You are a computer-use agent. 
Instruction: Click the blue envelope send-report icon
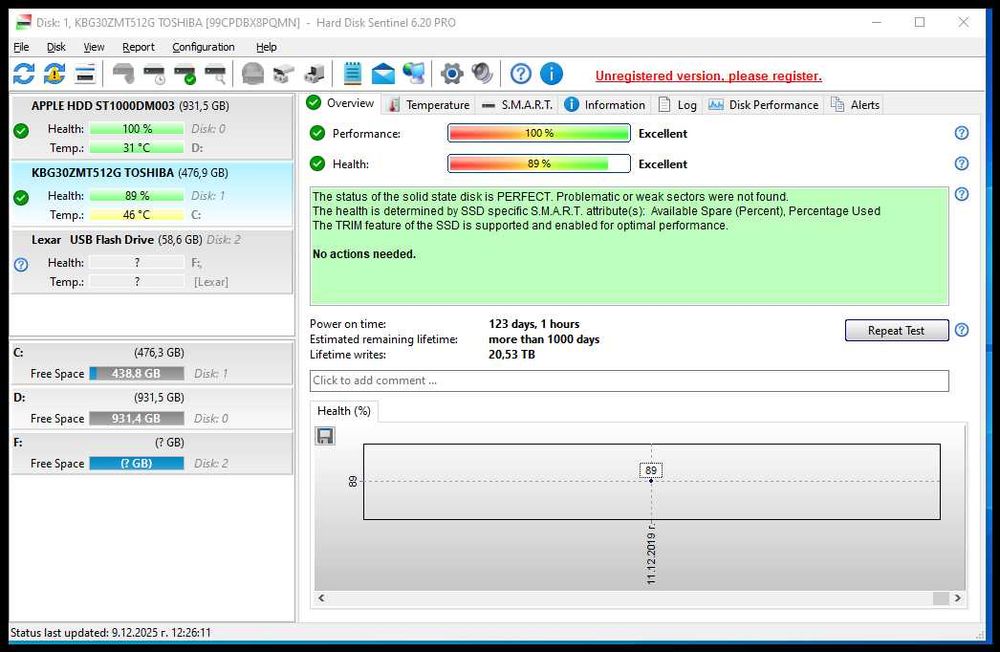tap(383, 74)
